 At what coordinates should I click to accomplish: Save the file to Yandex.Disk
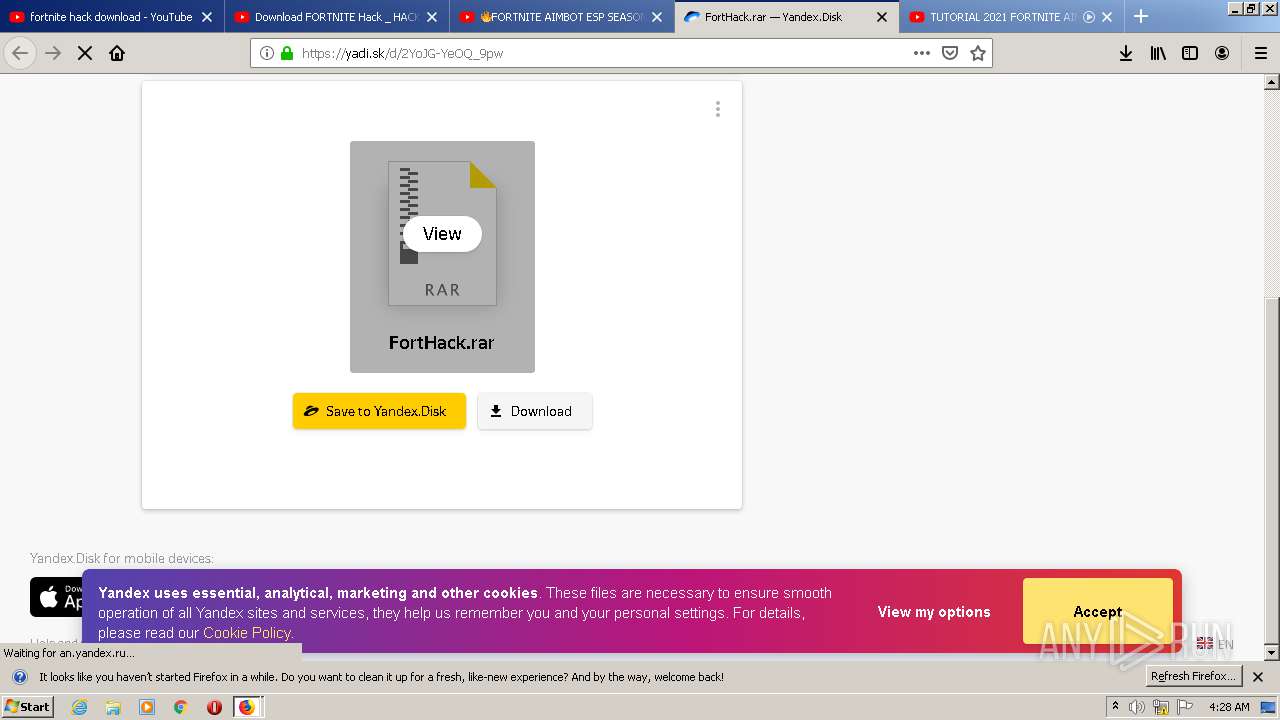coord(379,411)
